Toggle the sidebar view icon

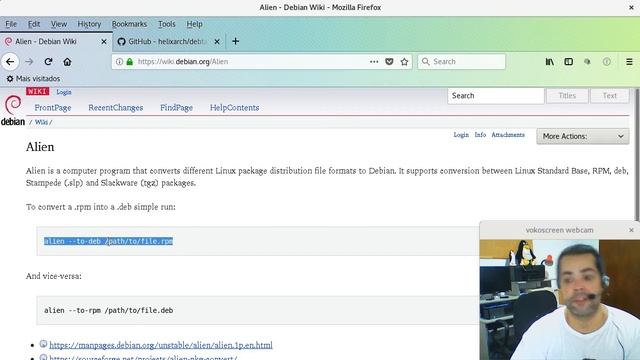coord(569,62)
